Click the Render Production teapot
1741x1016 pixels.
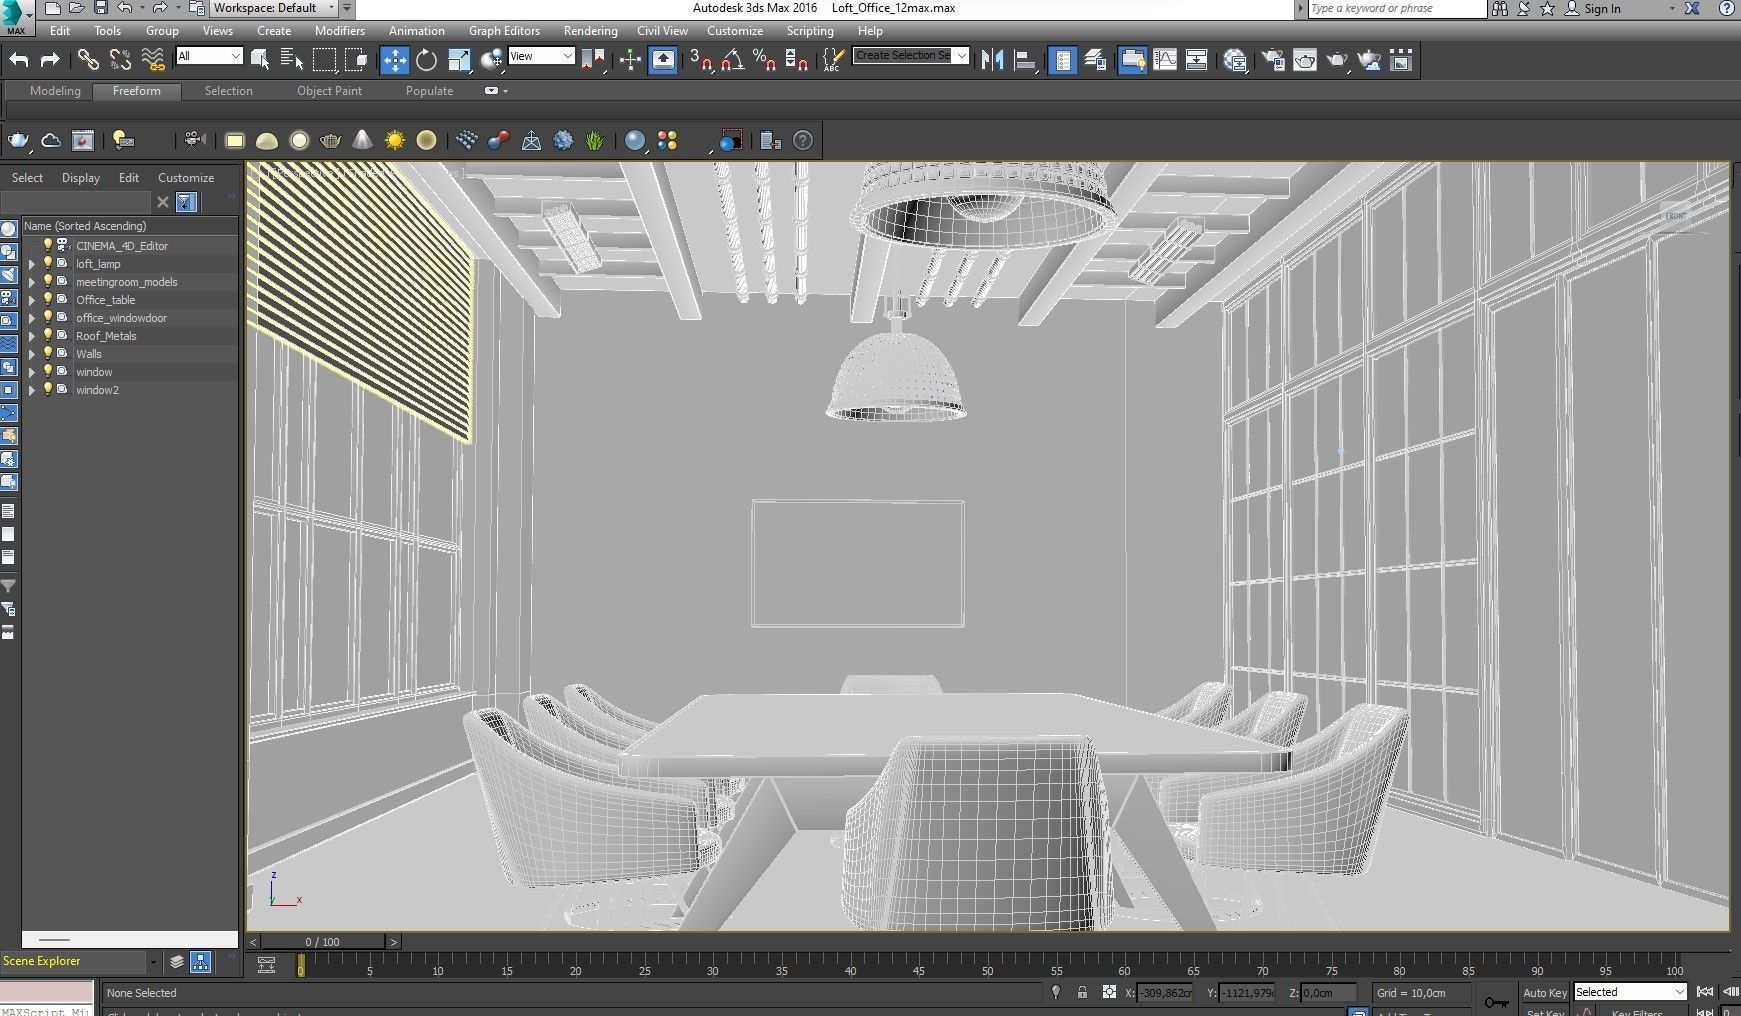(x=1337, y=60)
